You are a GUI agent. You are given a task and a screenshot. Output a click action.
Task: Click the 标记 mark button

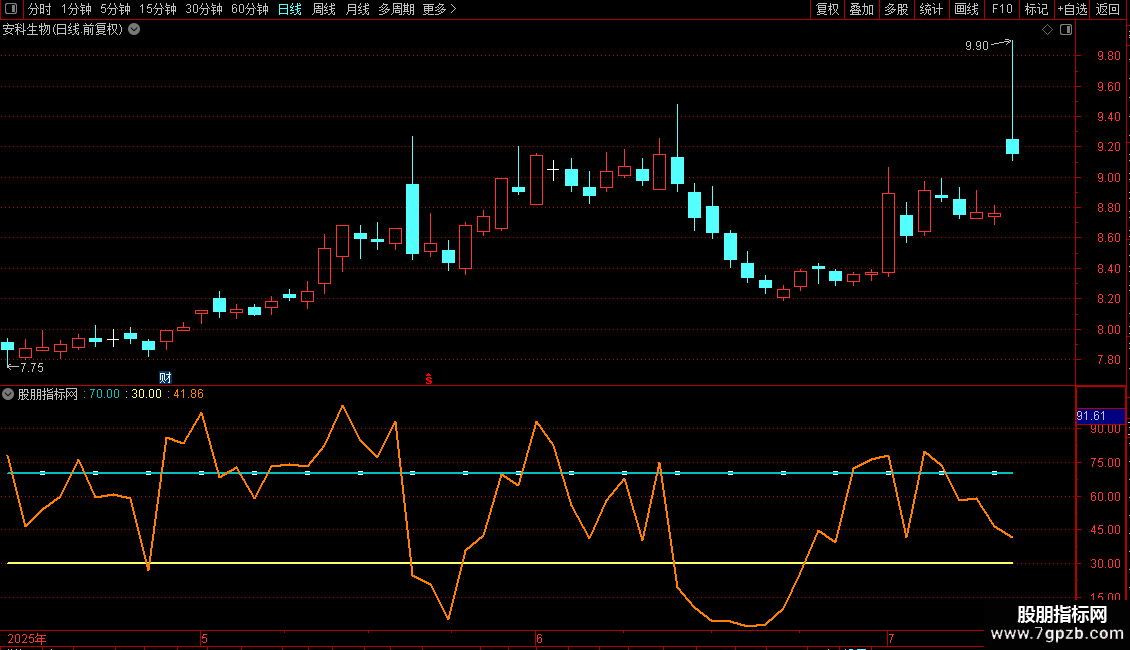coord(1036,9)
